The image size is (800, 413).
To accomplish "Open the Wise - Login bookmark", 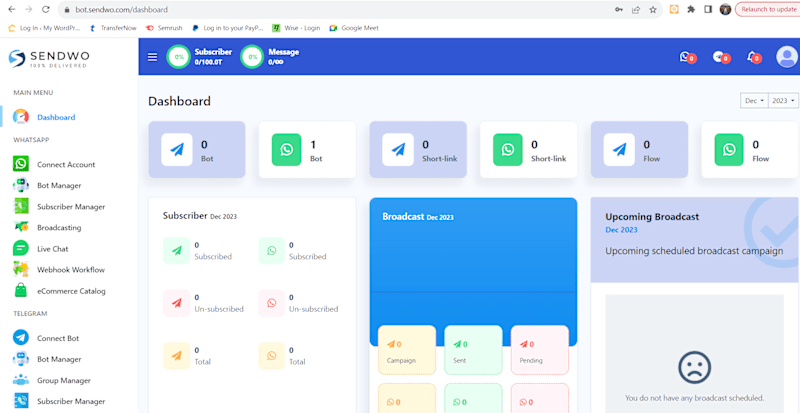I will pos(296,28).
